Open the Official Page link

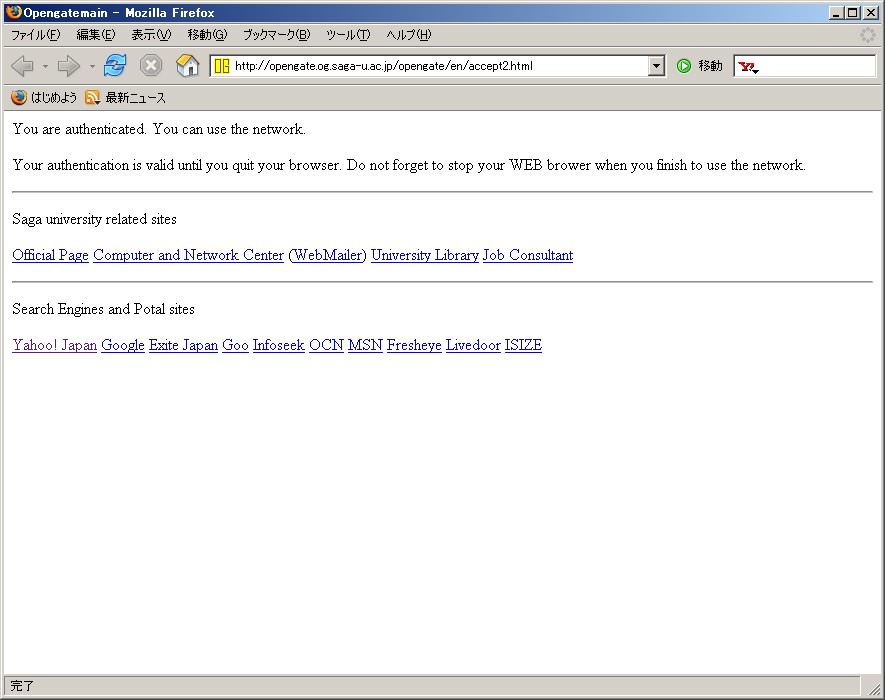click(50, 255)
